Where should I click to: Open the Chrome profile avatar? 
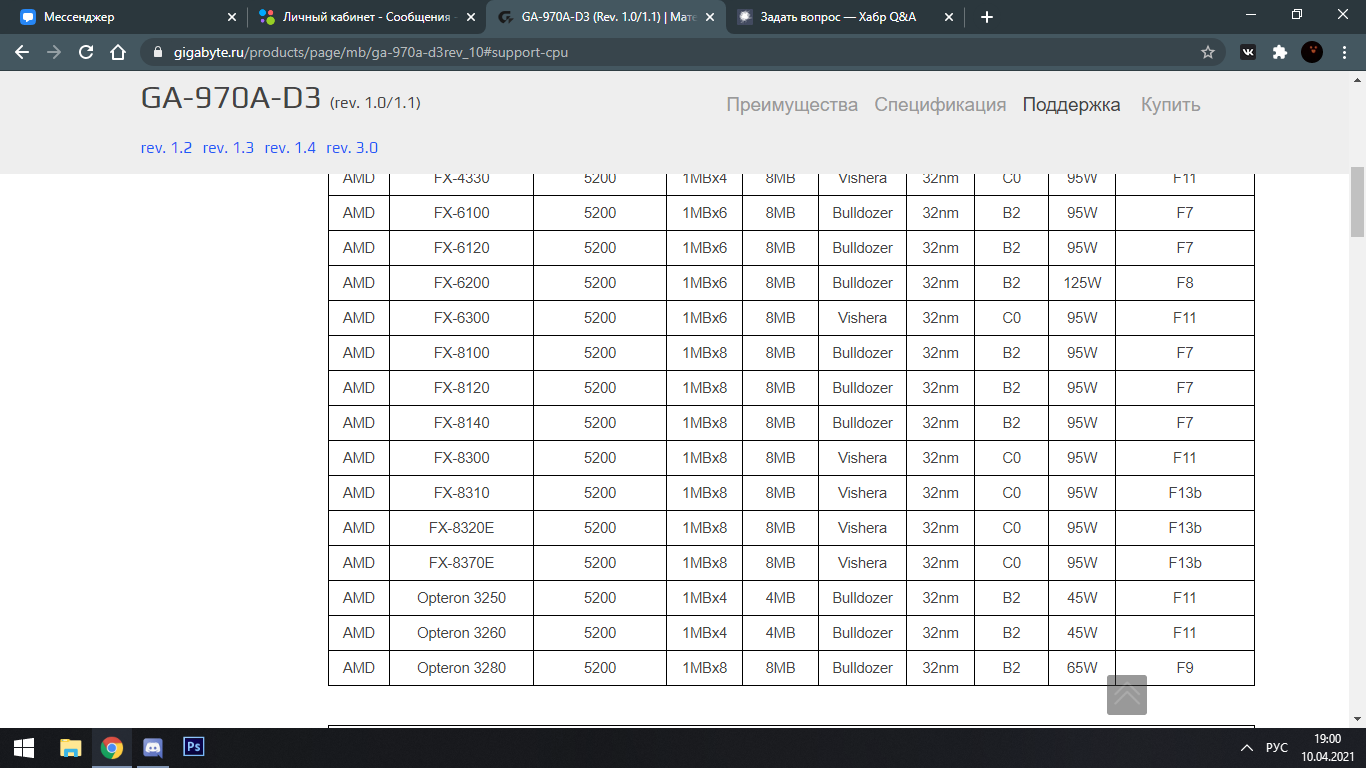1312,52
